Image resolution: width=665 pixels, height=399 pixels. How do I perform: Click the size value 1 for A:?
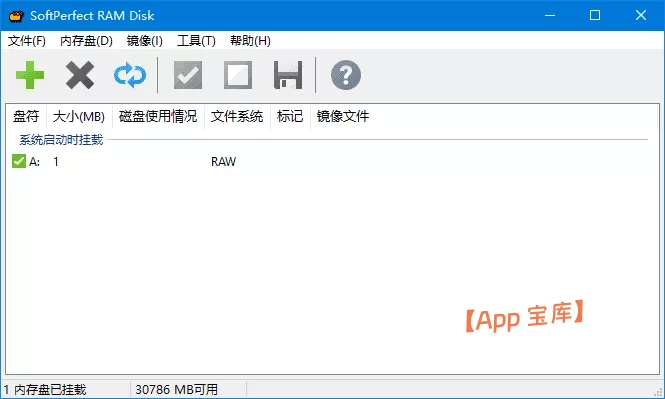[56, 162]
